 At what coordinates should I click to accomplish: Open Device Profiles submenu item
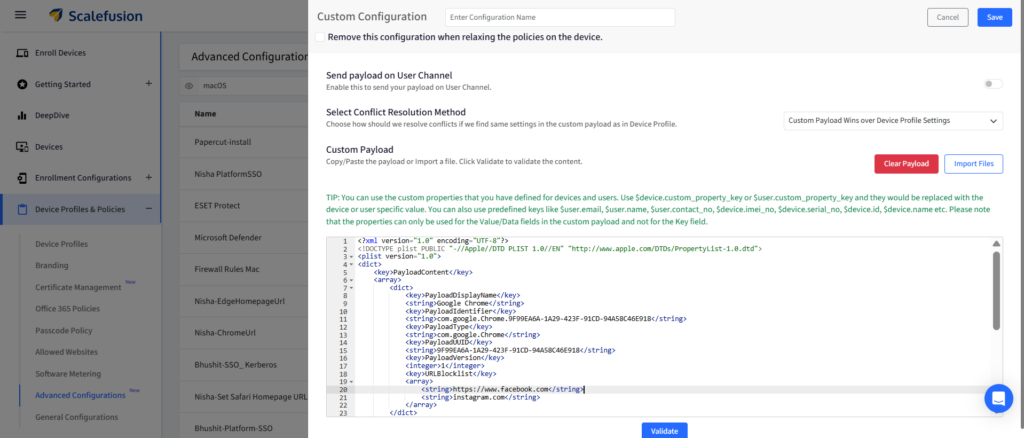click(x=61, y=244)
